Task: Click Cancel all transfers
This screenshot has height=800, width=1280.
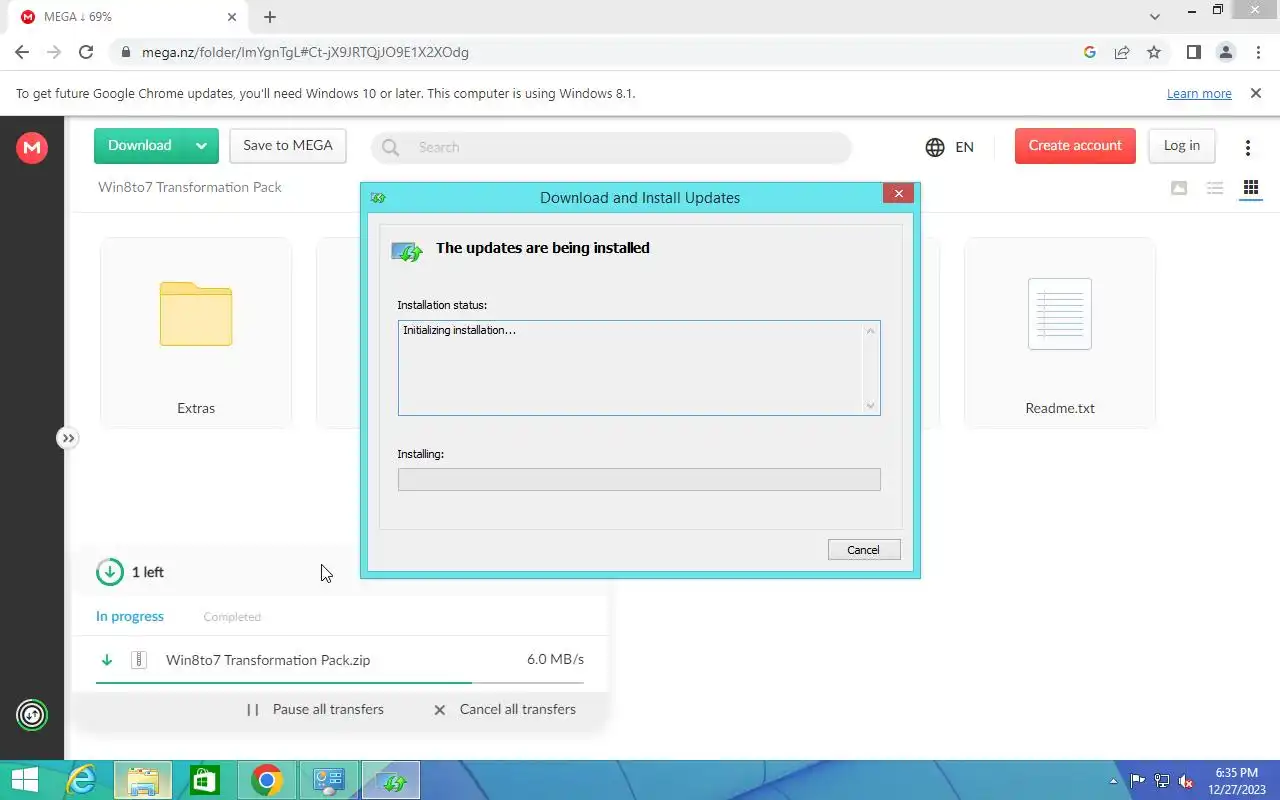Action: pyautogui.click(x=505, y=709)
